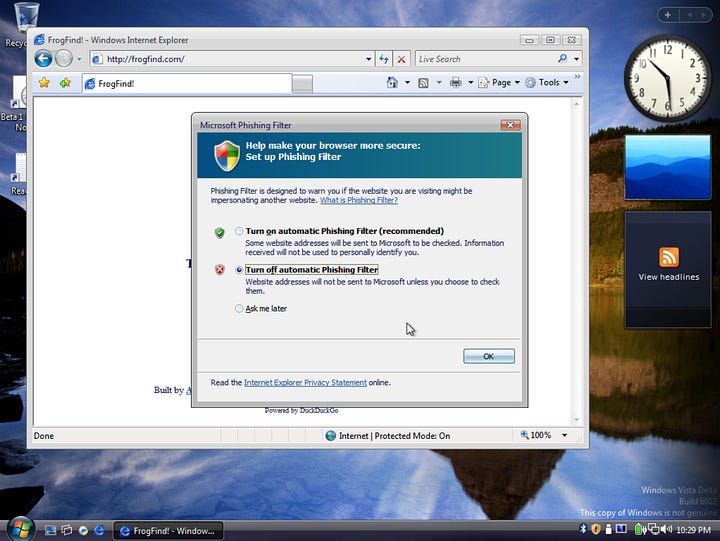The height and width of the screenshot is (541, 720).
Task: Open the Tools menu
Action: 547,83
